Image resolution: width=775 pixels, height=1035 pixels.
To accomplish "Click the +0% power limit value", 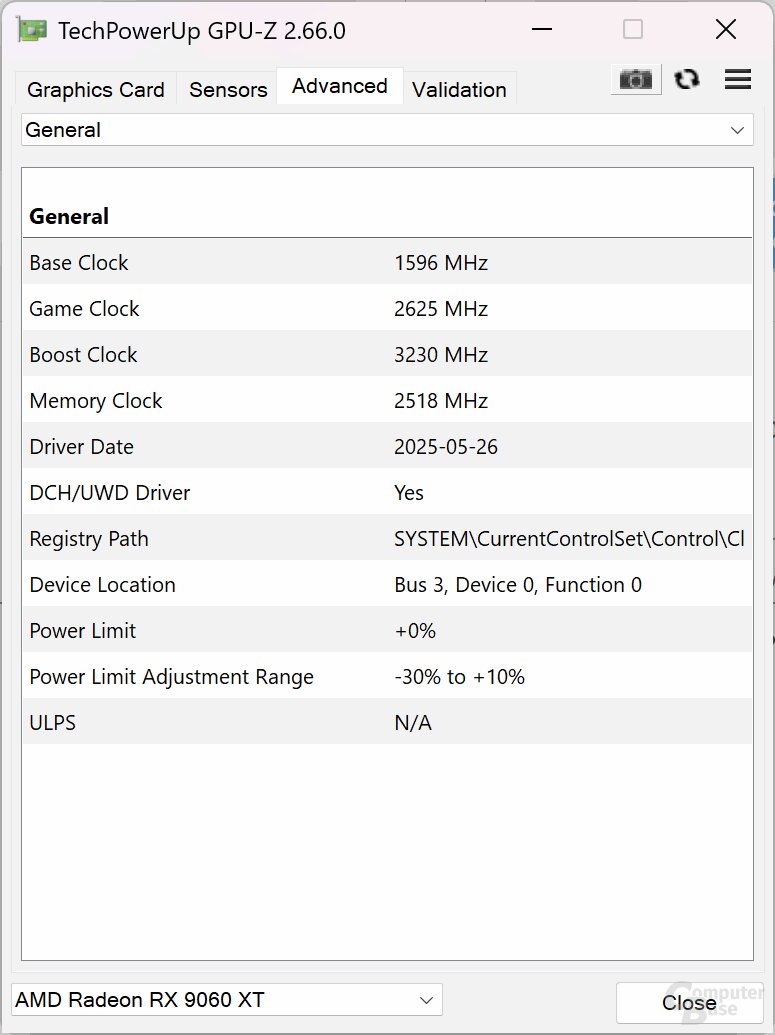I will pyautogui.click(x=415, y=631).
